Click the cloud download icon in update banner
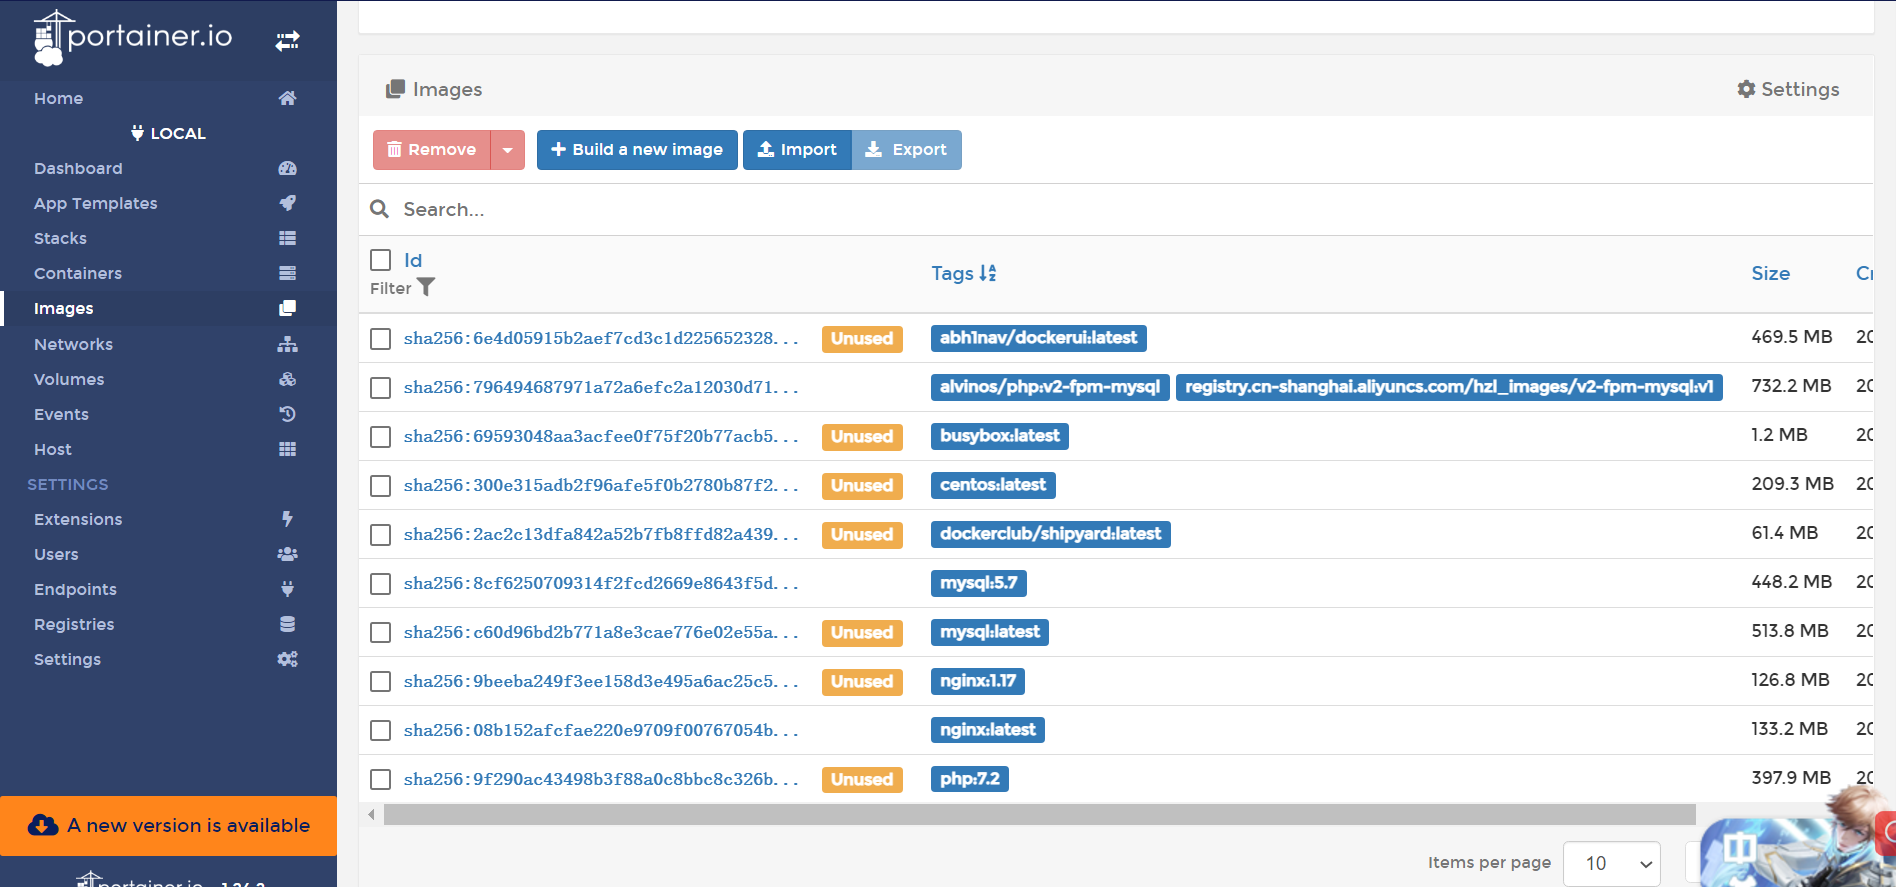1896x887 pixels. pyautogui.click(x=43, y=825)
